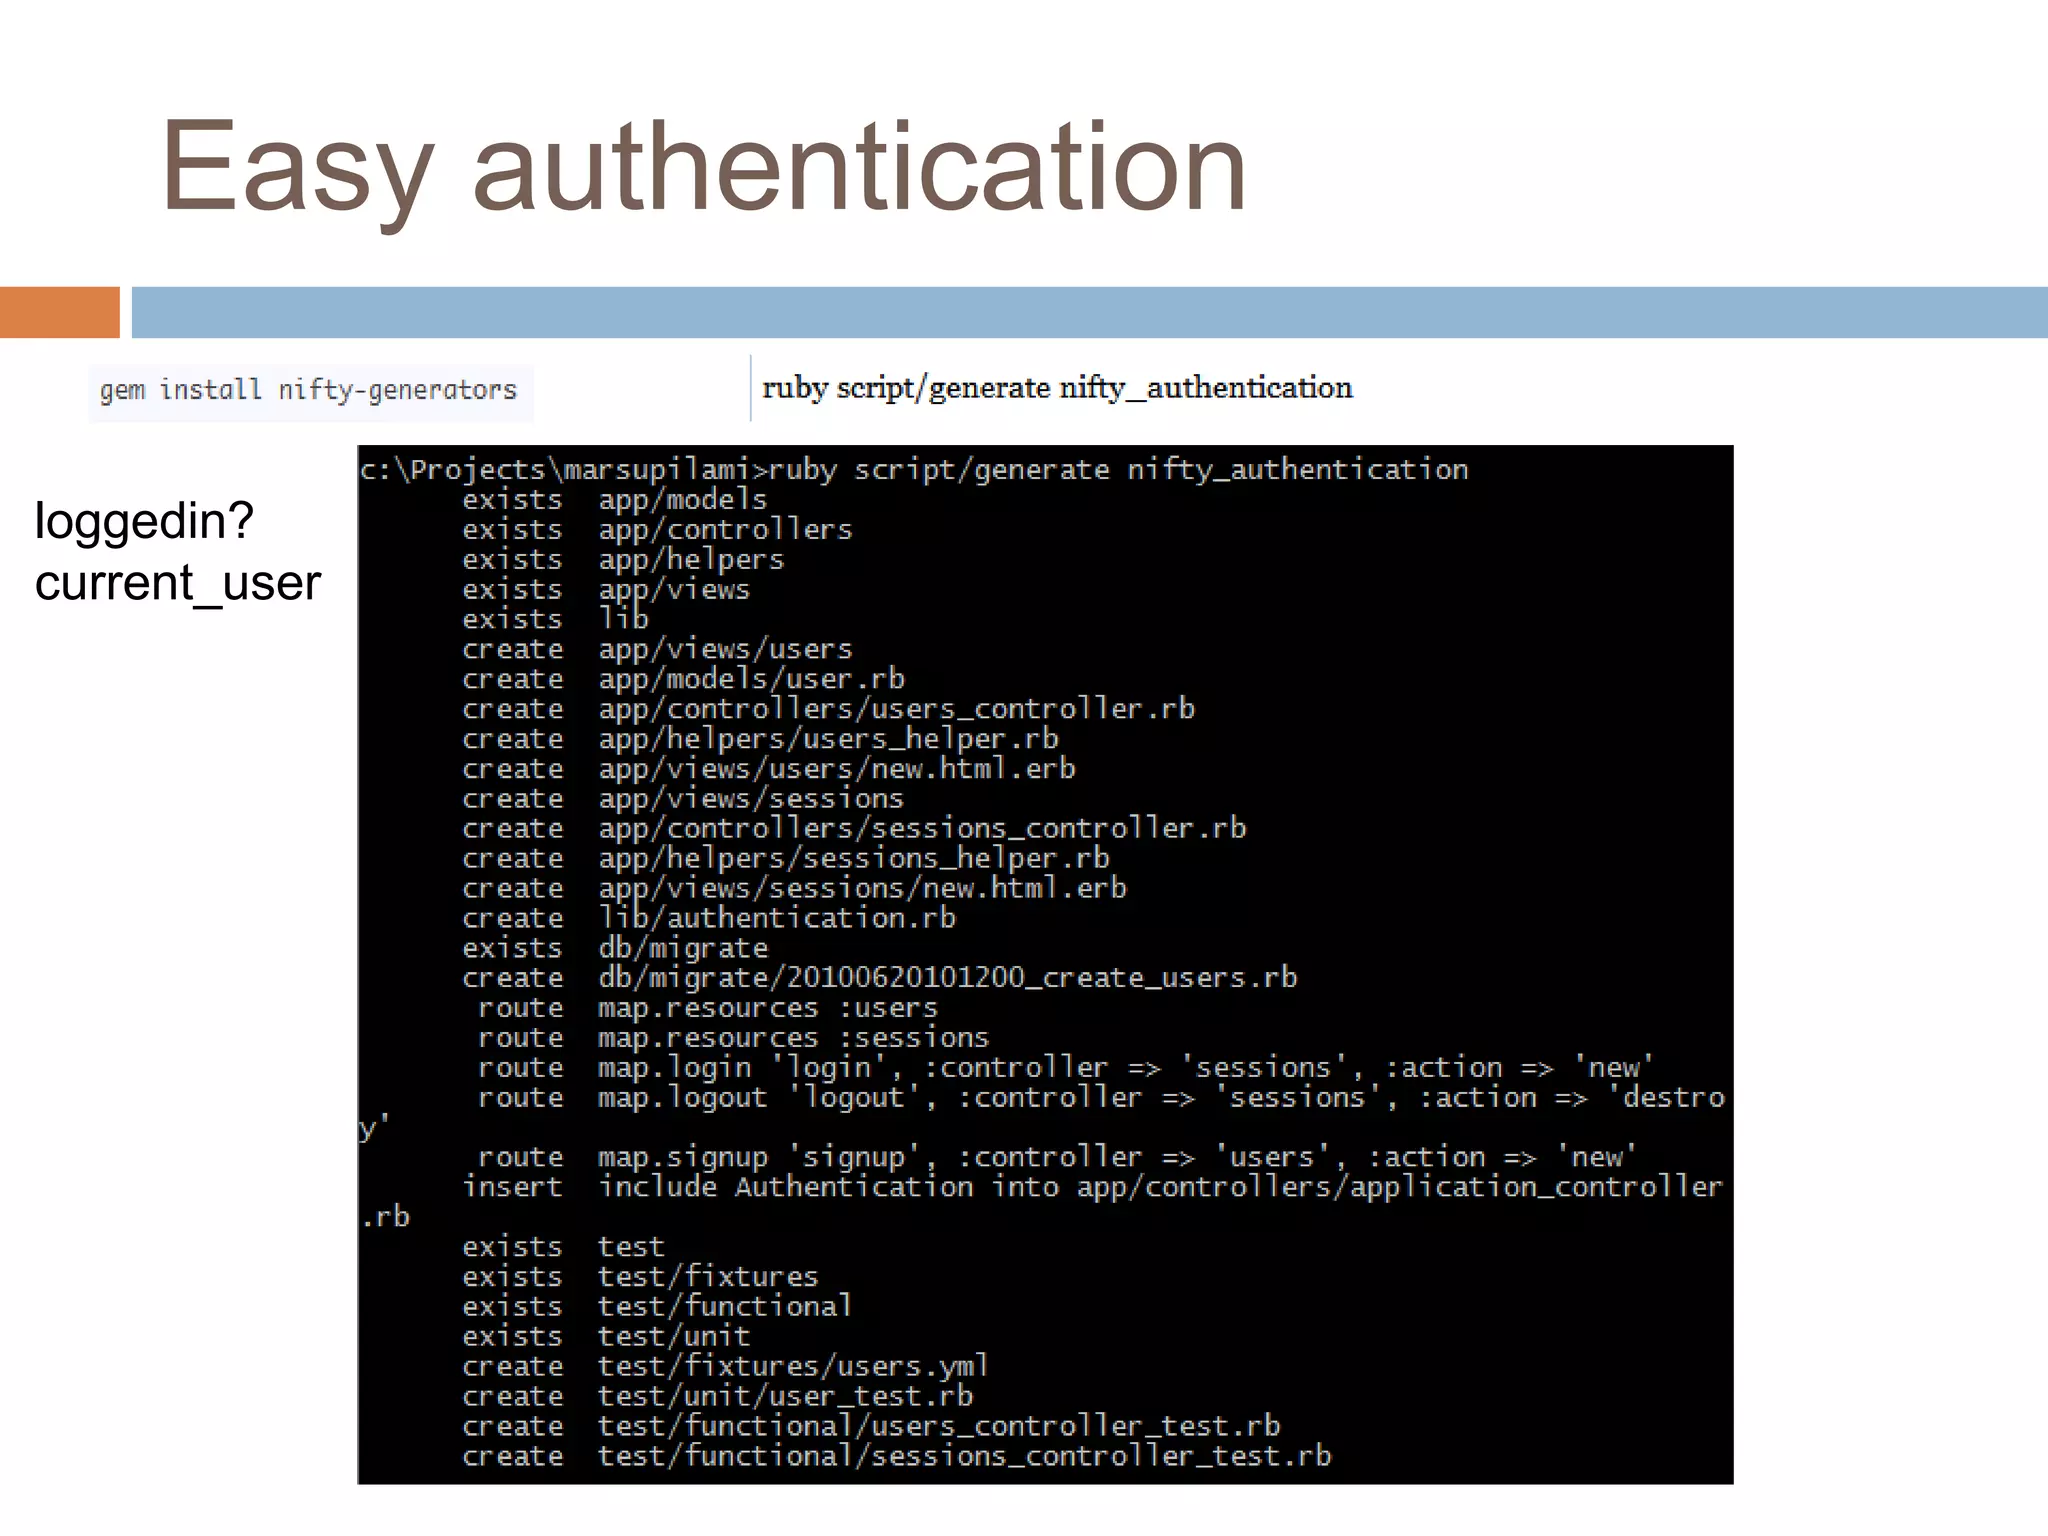Click the 'exists lib' line
Screen dimensions: 2048x1536
coord(555,620)
